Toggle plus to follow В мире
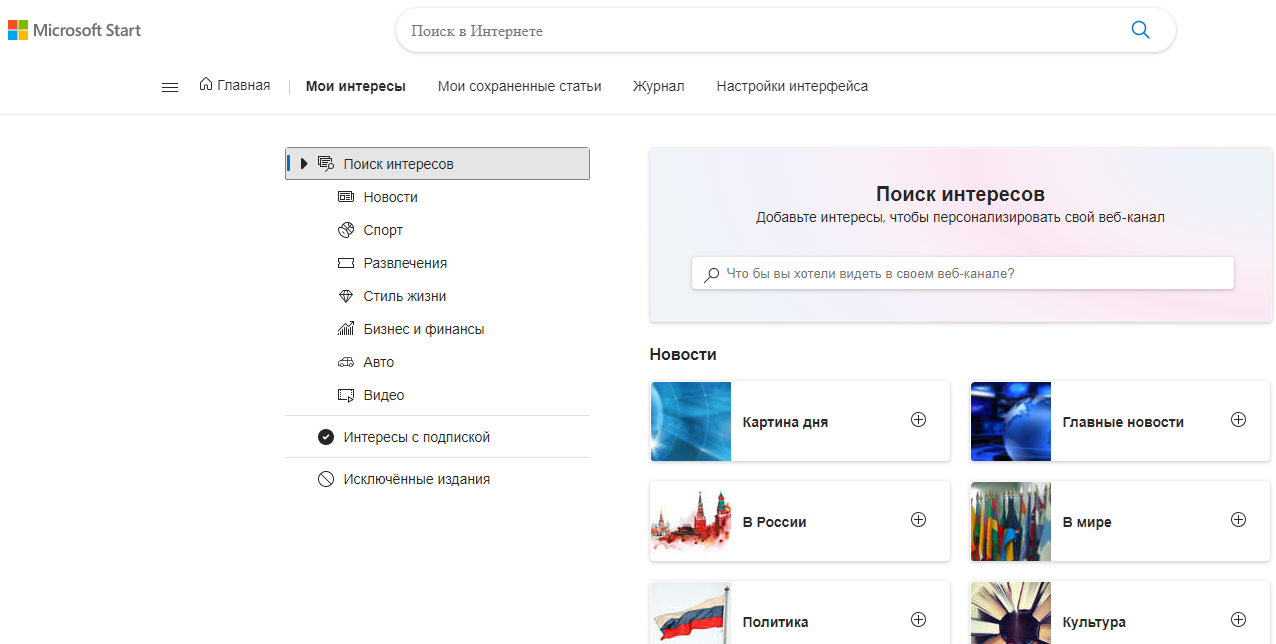 1238,520
